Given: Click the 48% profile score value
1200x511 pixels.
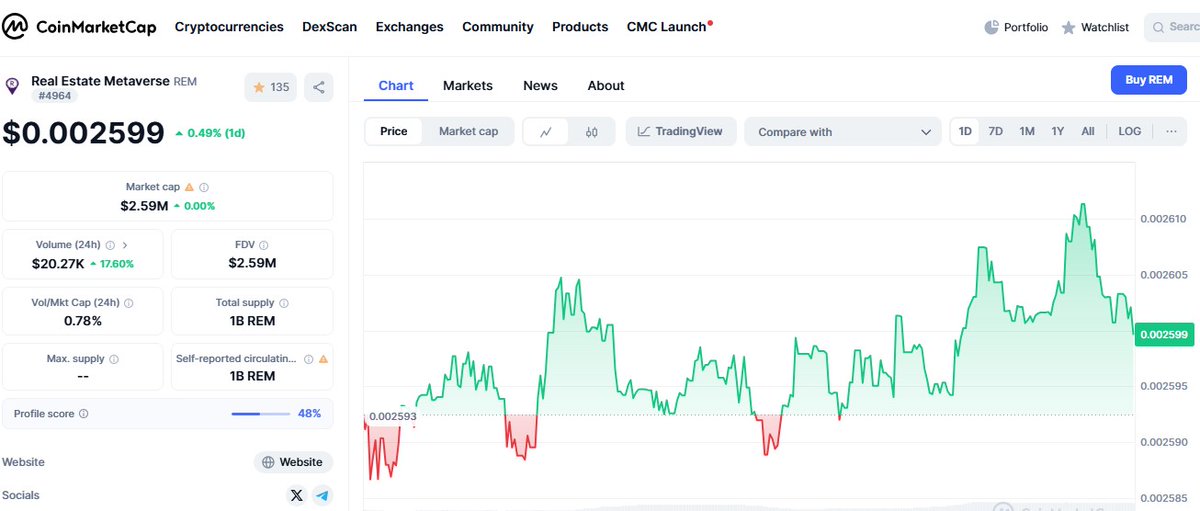Looking at the screenshot, I should tap(309, 414).
